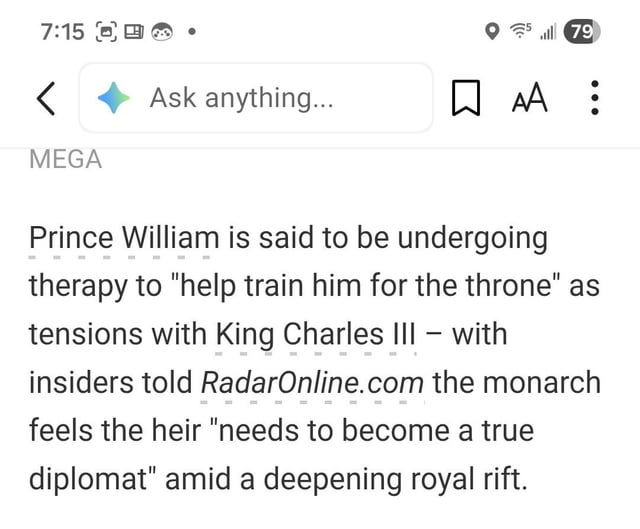
Task: Tap the MEGA credit label
Action: (66, 159)
